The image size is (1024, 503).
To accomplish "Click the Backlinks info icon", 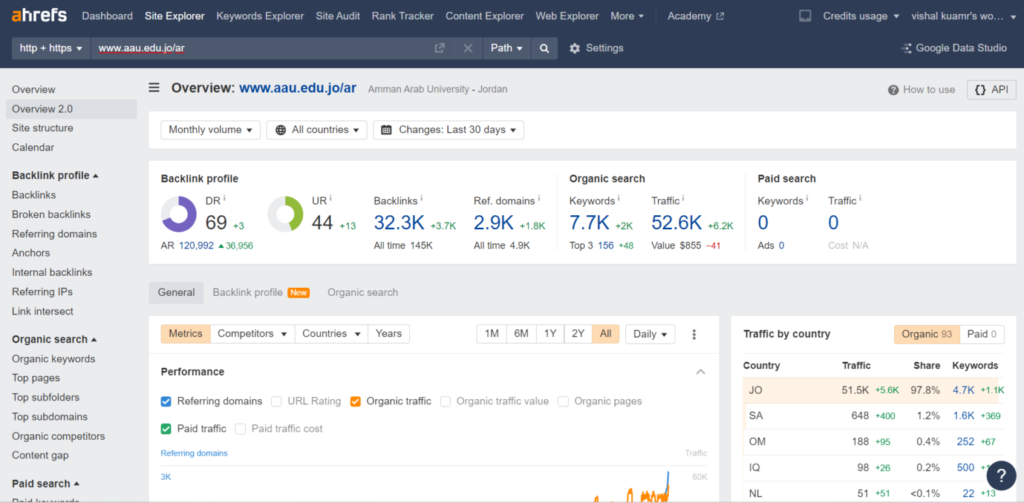I will point(423,198).
